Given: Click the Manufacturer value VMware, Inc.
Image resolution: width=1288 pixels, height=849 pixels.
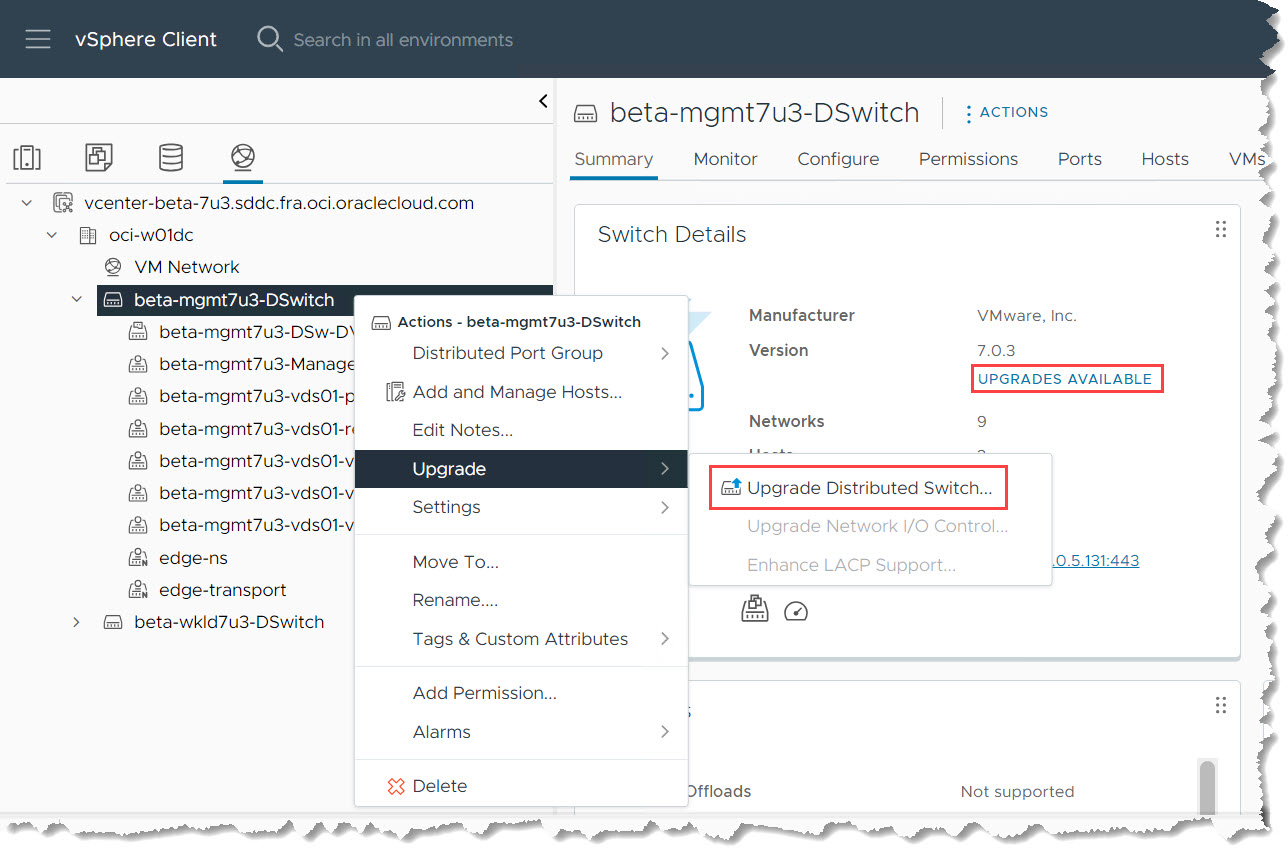Looking at the screenshot, I should point(1027,315).
